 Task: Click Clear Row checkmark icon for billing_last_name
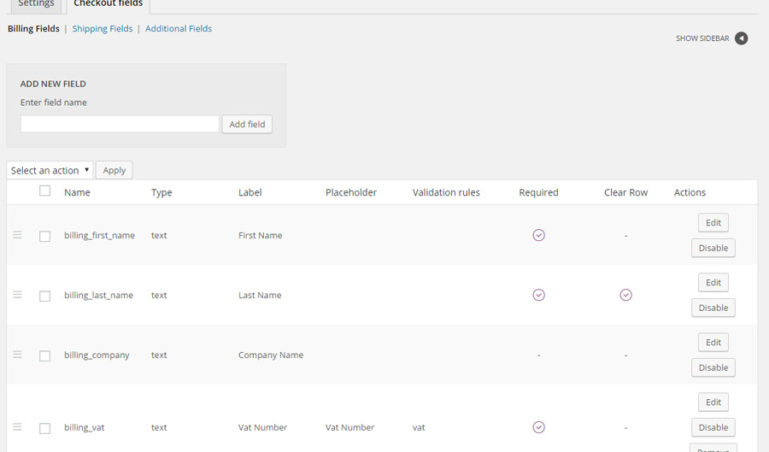point(626,295)
